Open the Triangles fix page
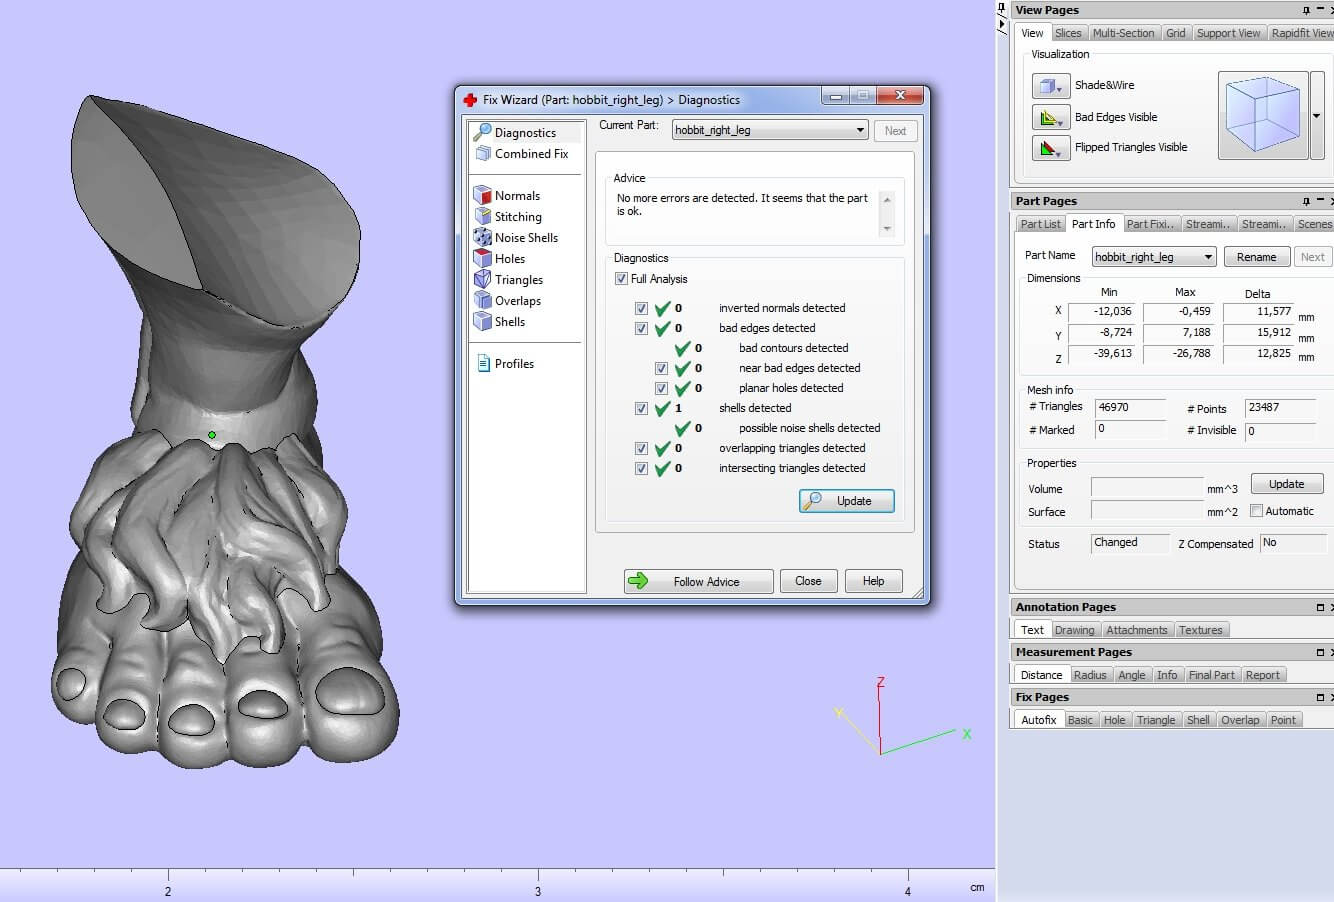The image size is (1334, 902). click(518, 280)
